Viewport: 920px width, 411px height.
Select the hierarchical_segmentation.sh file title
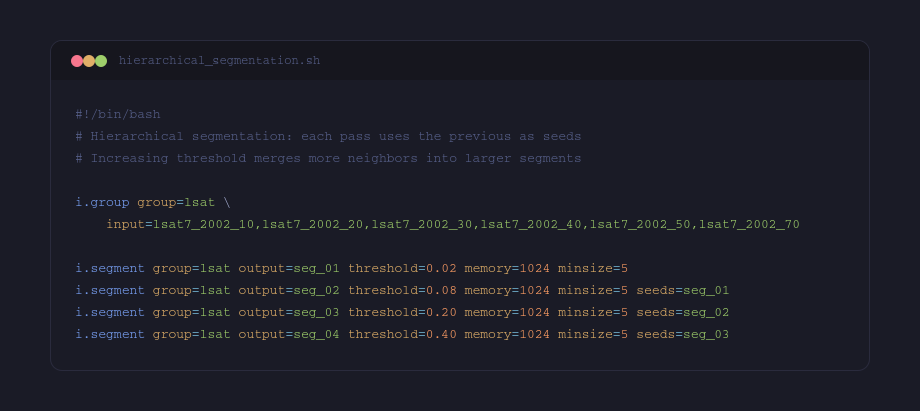click(x=219, y=61)
